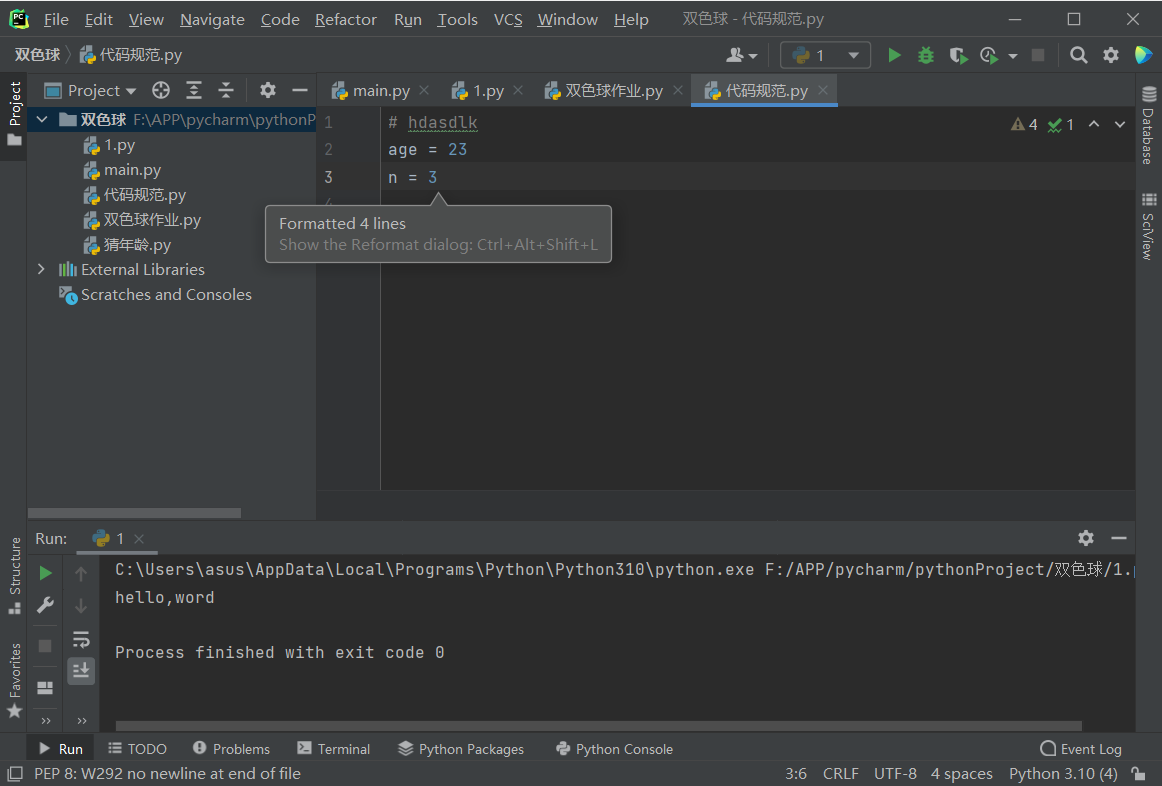Toggle the Structure side tab
1162x786 pixels.
(x=14, y=576)
